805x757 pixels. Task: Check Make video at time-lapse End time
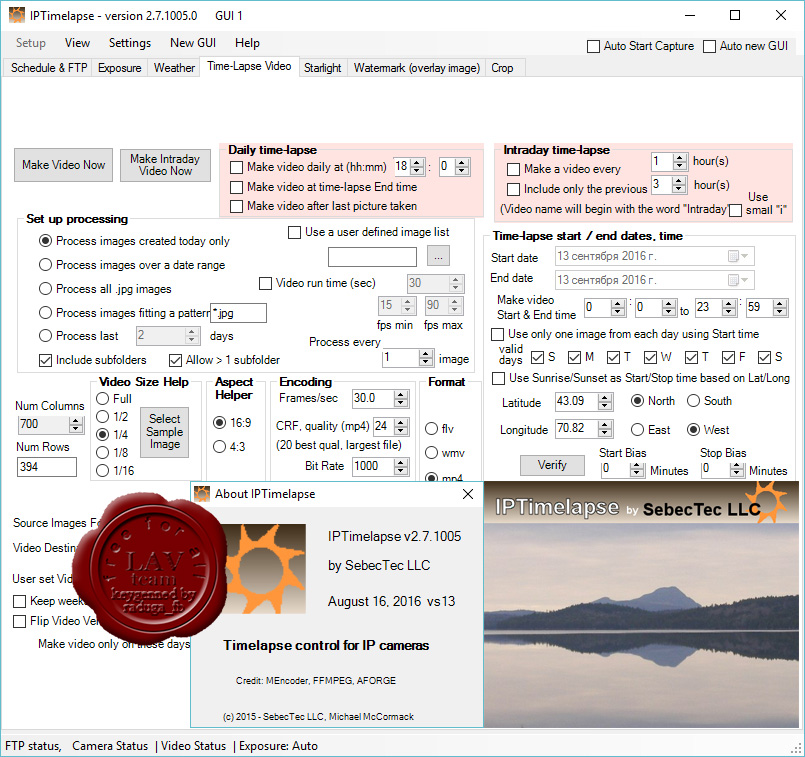click(x=237, y=187)
